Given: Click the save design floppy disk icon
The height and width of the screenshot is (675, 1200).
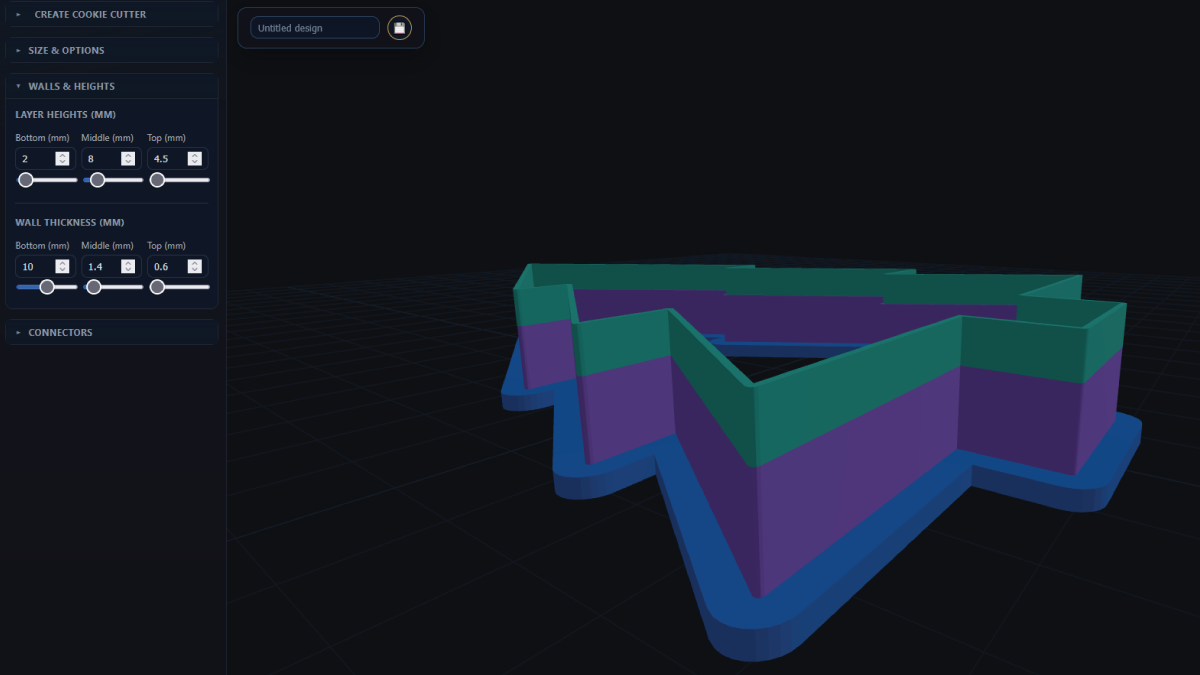Looking at the screenshot, I should [399, 27].
